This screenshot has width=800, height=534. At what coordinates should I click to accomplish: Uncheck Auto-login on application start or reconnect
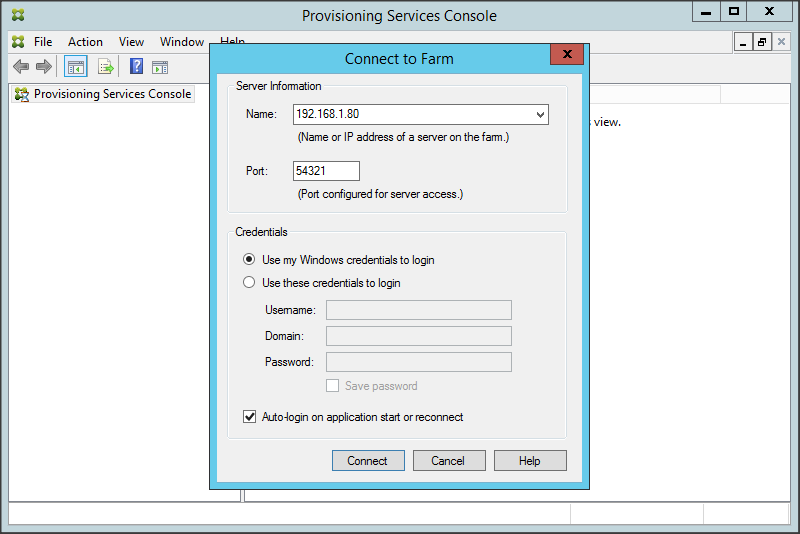click(x=250, y=417)
